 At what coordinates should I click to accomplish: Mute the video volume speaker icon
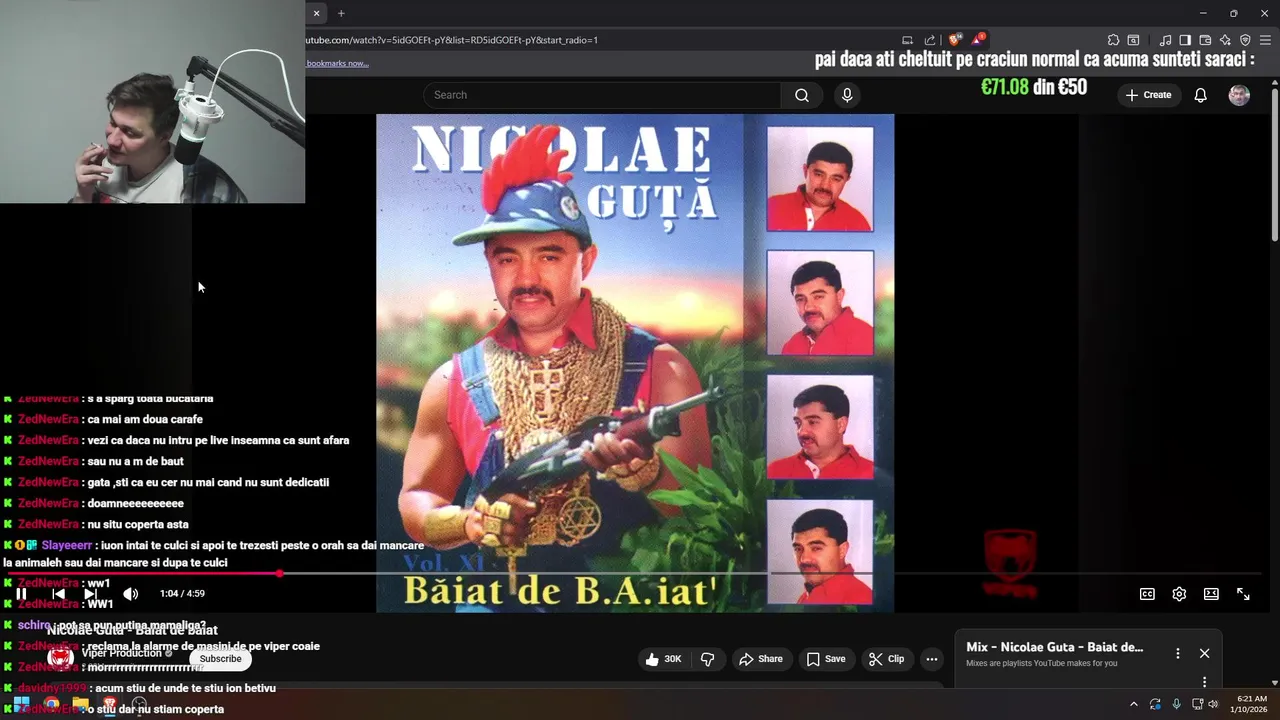click(x=130, y=594)
